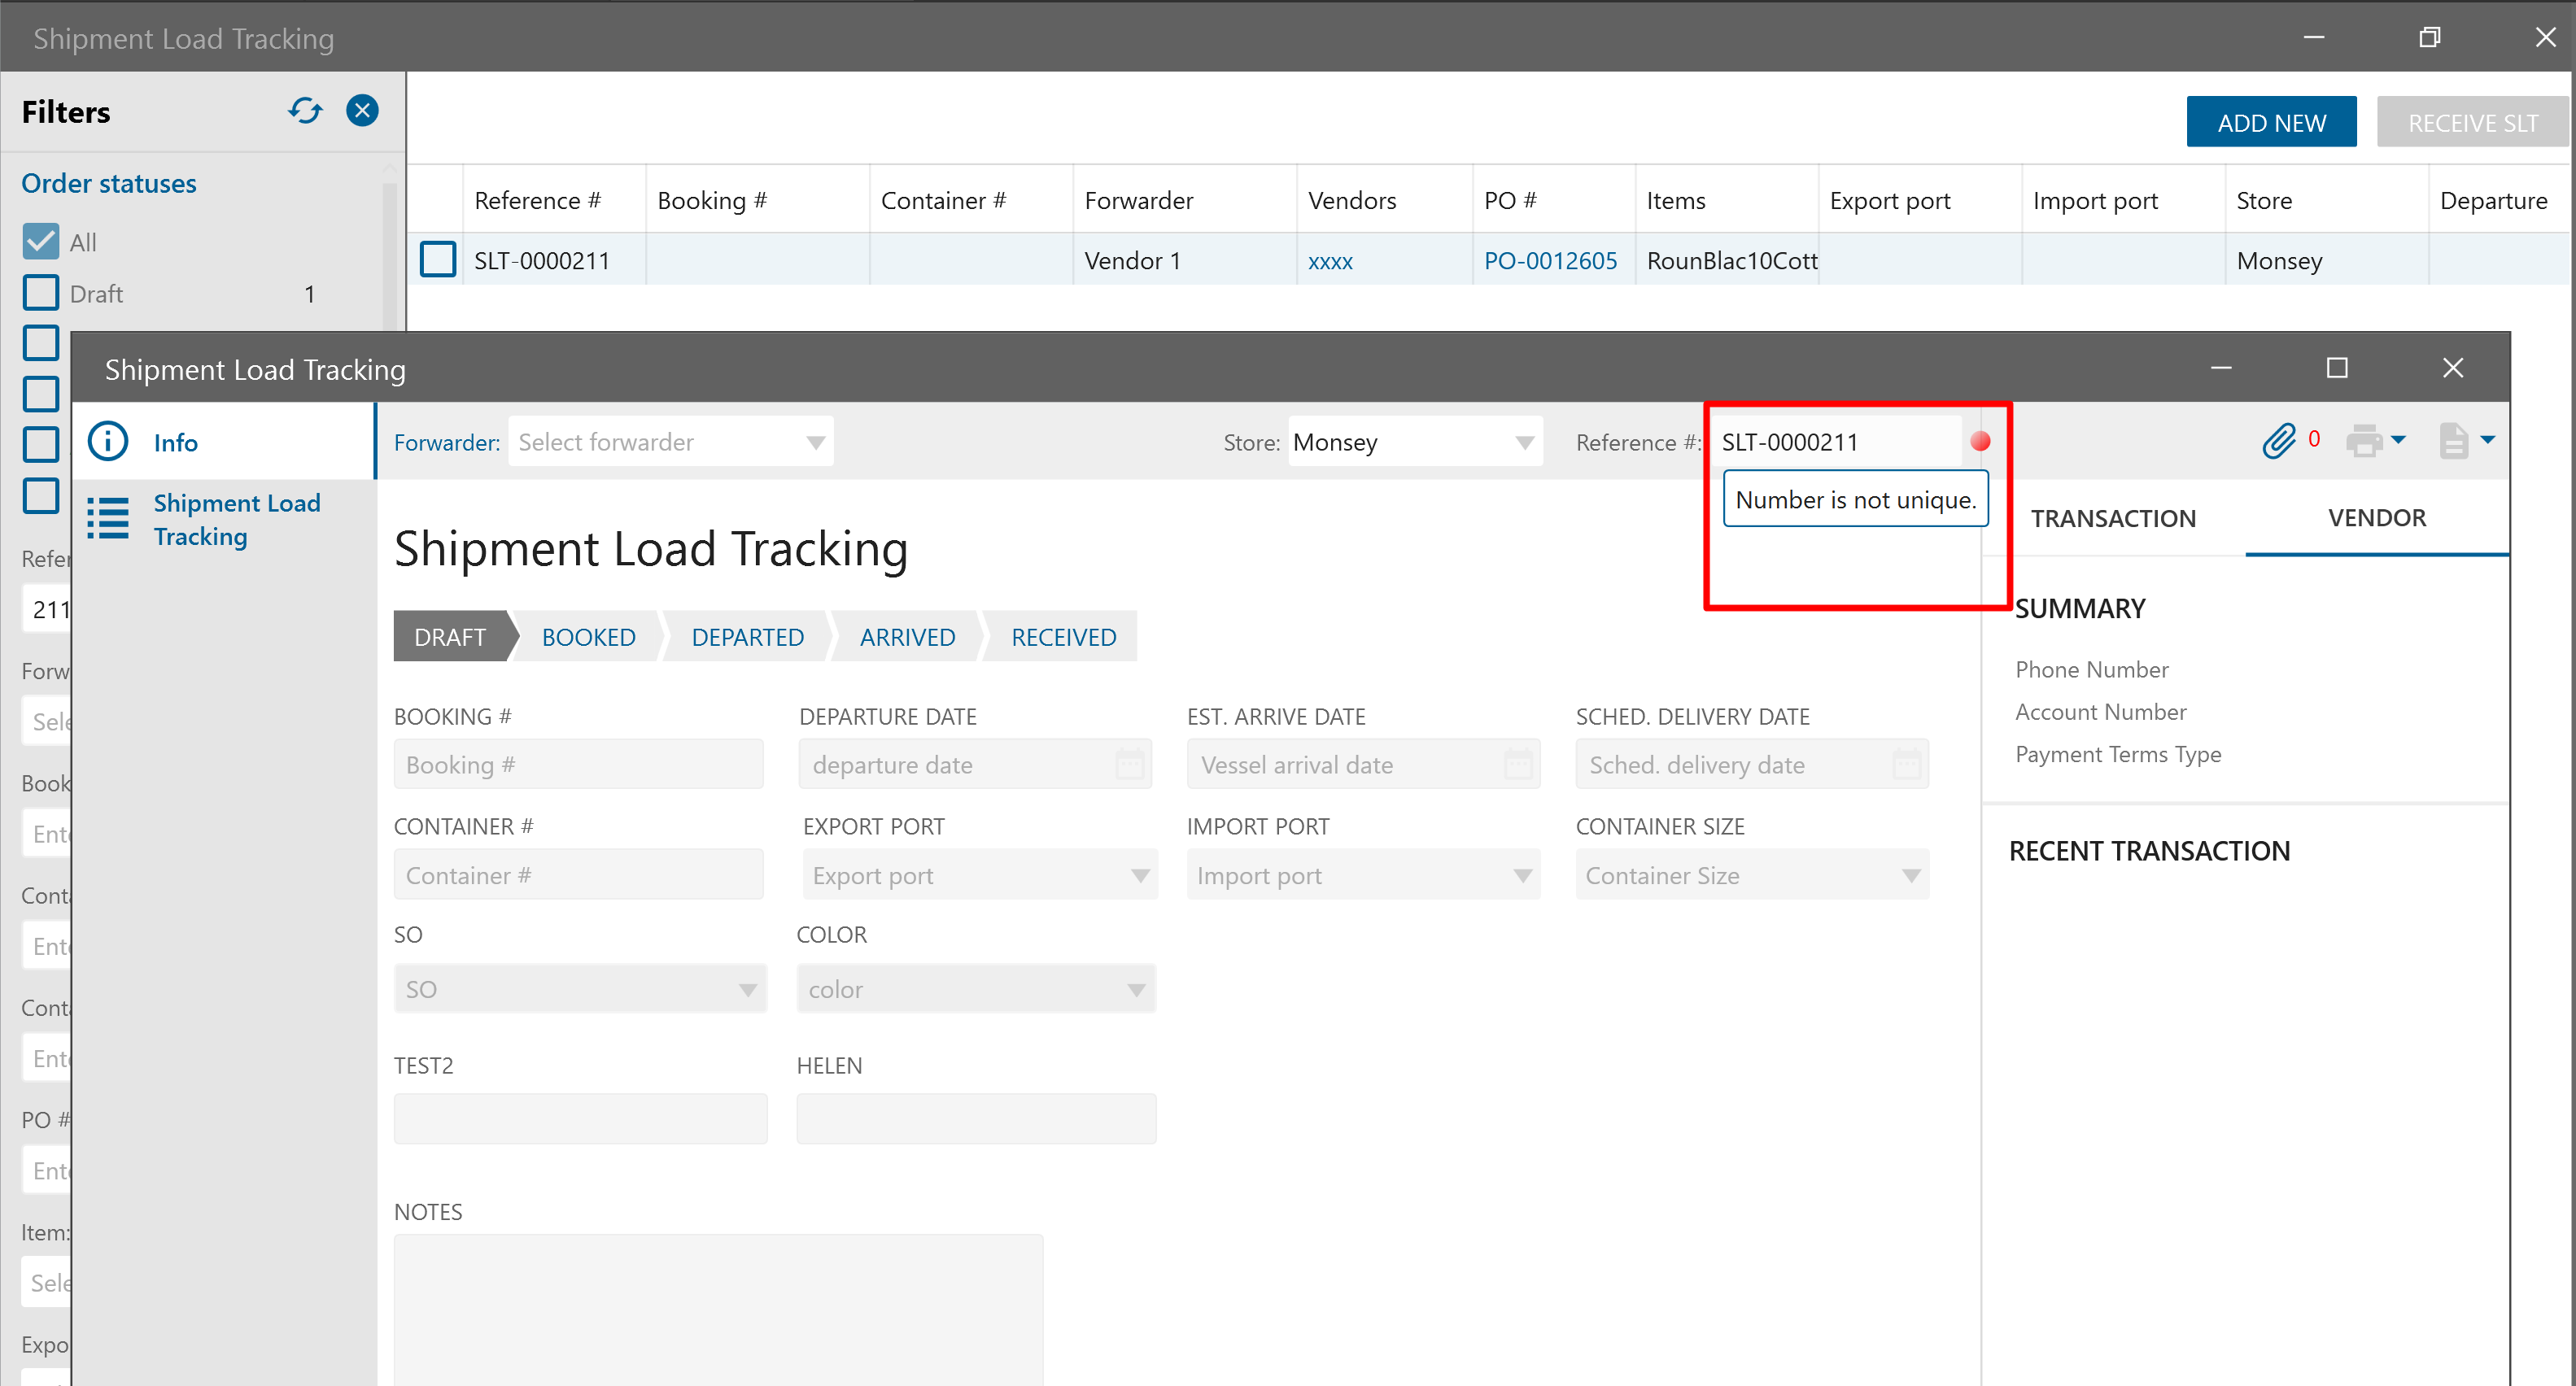The height and width of the screenshot is (1386, 2576).
Task: Expand the Container Size dropdown
Action: click(1911, 876)
